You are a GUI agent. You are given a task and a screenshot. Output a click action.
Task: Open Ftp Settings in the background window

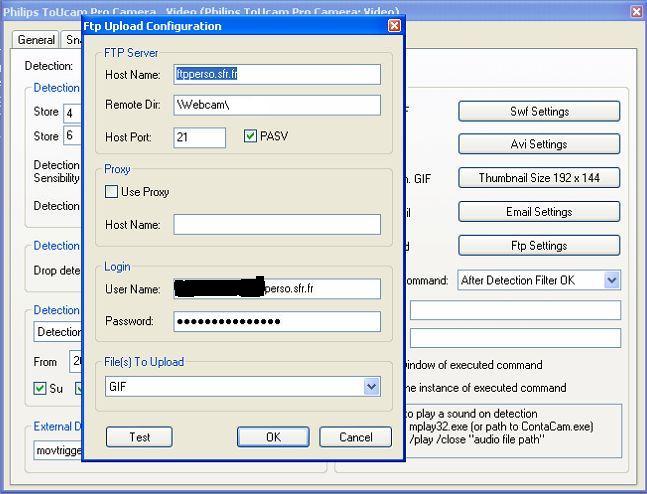pyautogui.click(x=539, y=246)
